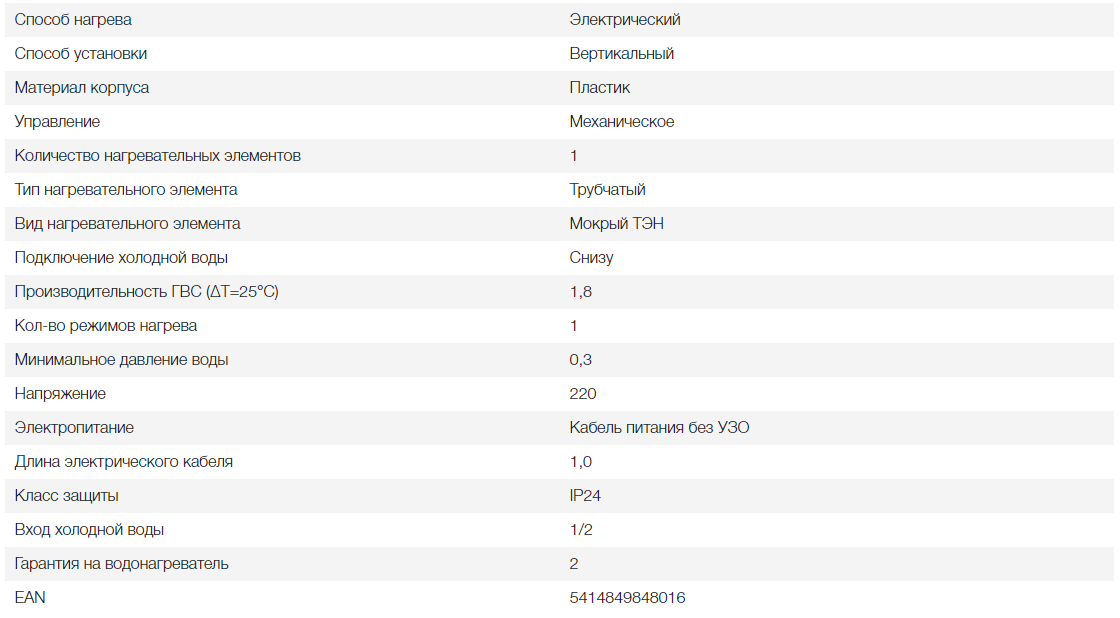Select the EAN number 5414849848016
Screen dimensions: 1120x618
point(627,598)
